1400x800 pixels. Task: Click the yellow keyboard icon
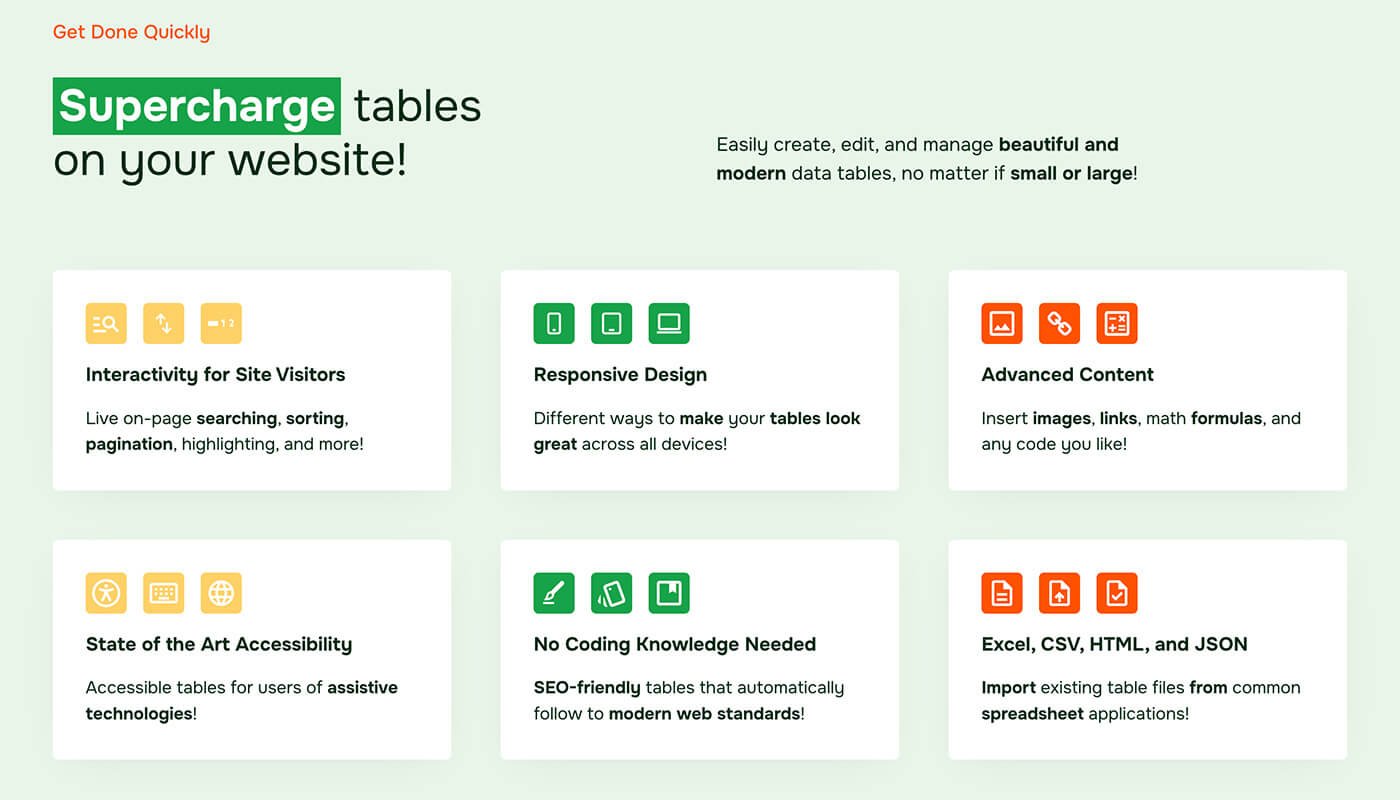tap(164, 593)
